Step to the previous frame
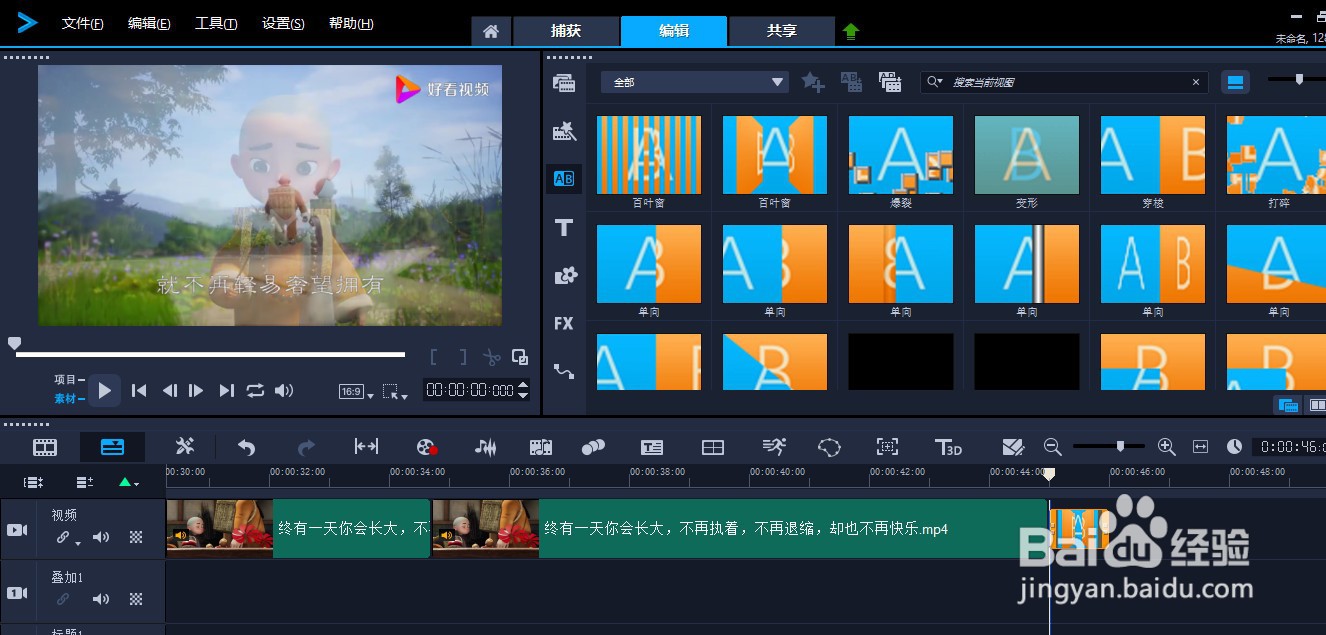 coord(169,390)
